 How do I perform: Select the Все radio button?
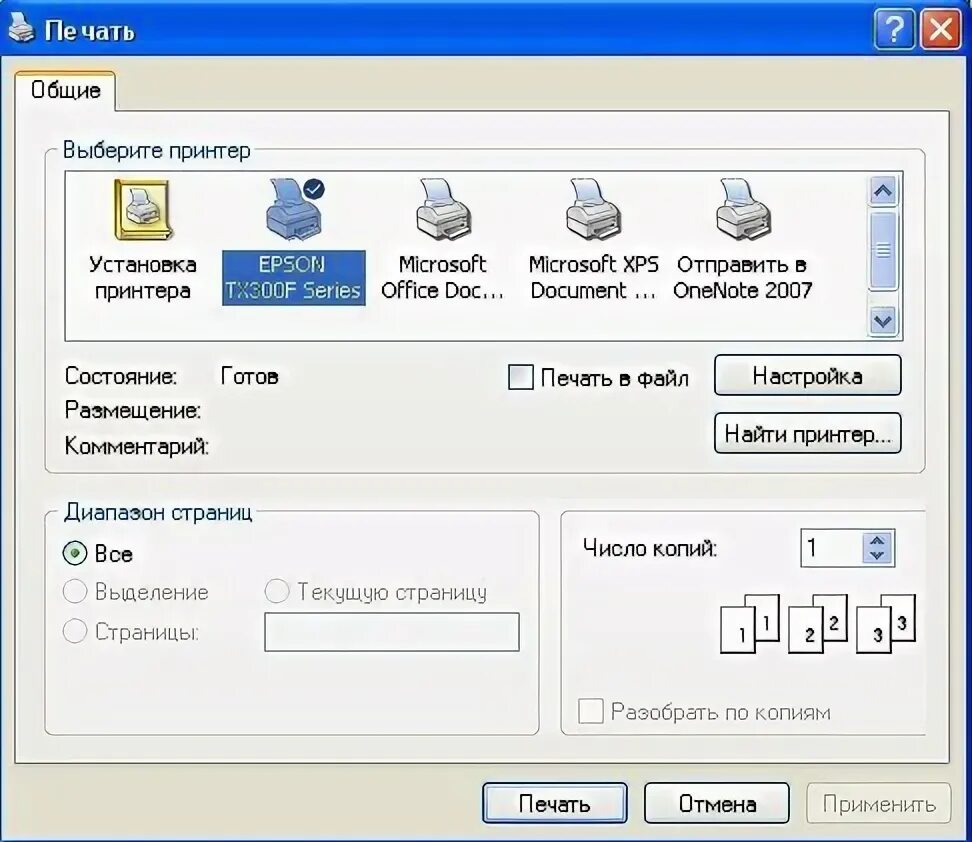point(75,553)
